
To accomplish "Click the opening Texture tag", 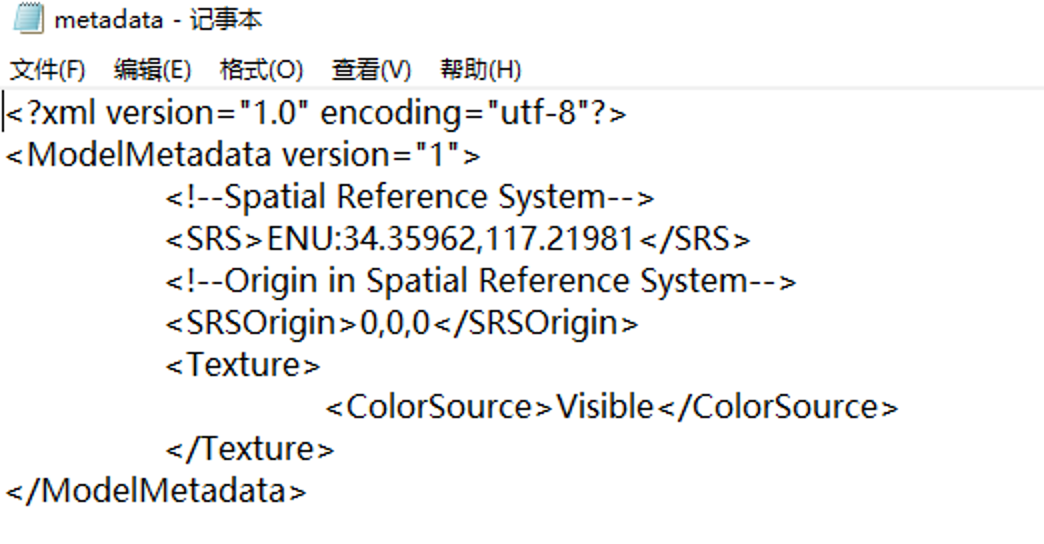I will tap(243, 365).
